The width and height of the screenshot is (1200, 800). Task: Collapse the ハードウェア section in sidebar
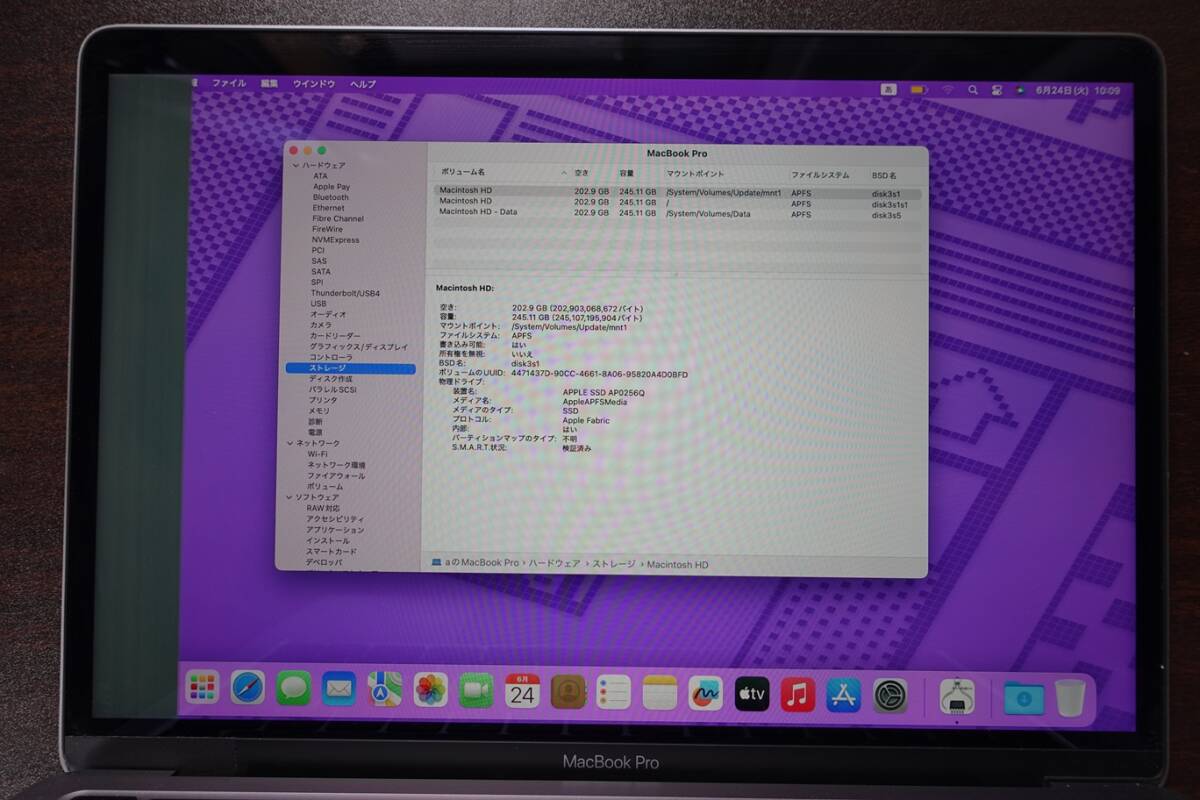295,165
